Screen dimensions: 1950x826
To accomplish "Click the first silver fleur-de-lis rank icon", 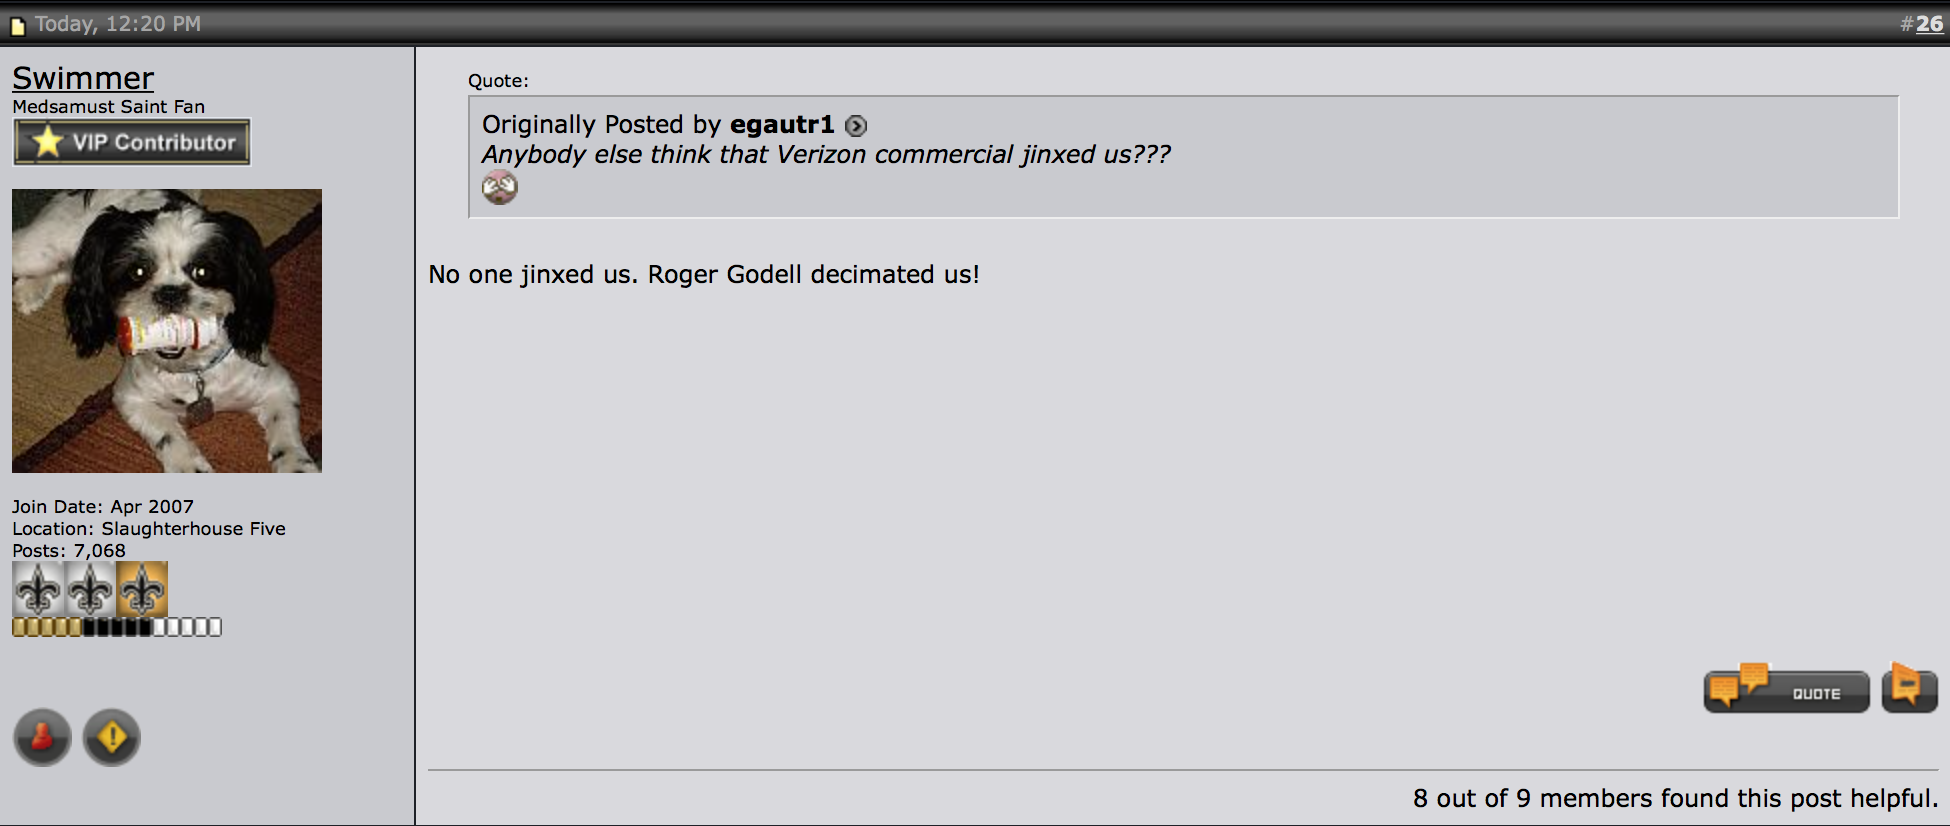I will tap(38, 588).
